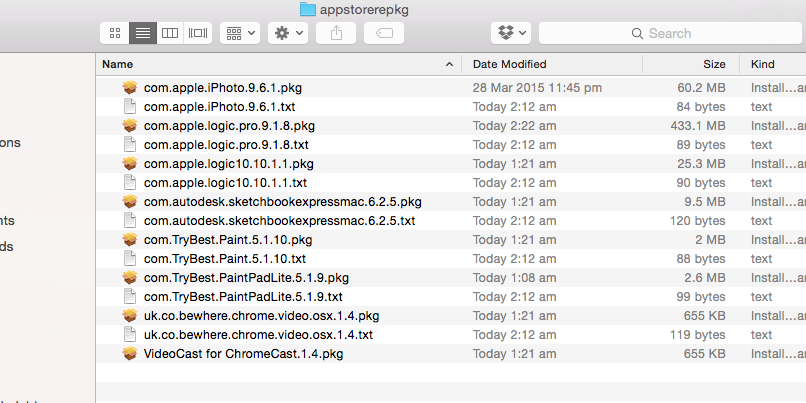Viewport: 806px width, 403px height.
Task: Click the date 28 Mar 2015 11:45 pm
Action: coord(537,88)
